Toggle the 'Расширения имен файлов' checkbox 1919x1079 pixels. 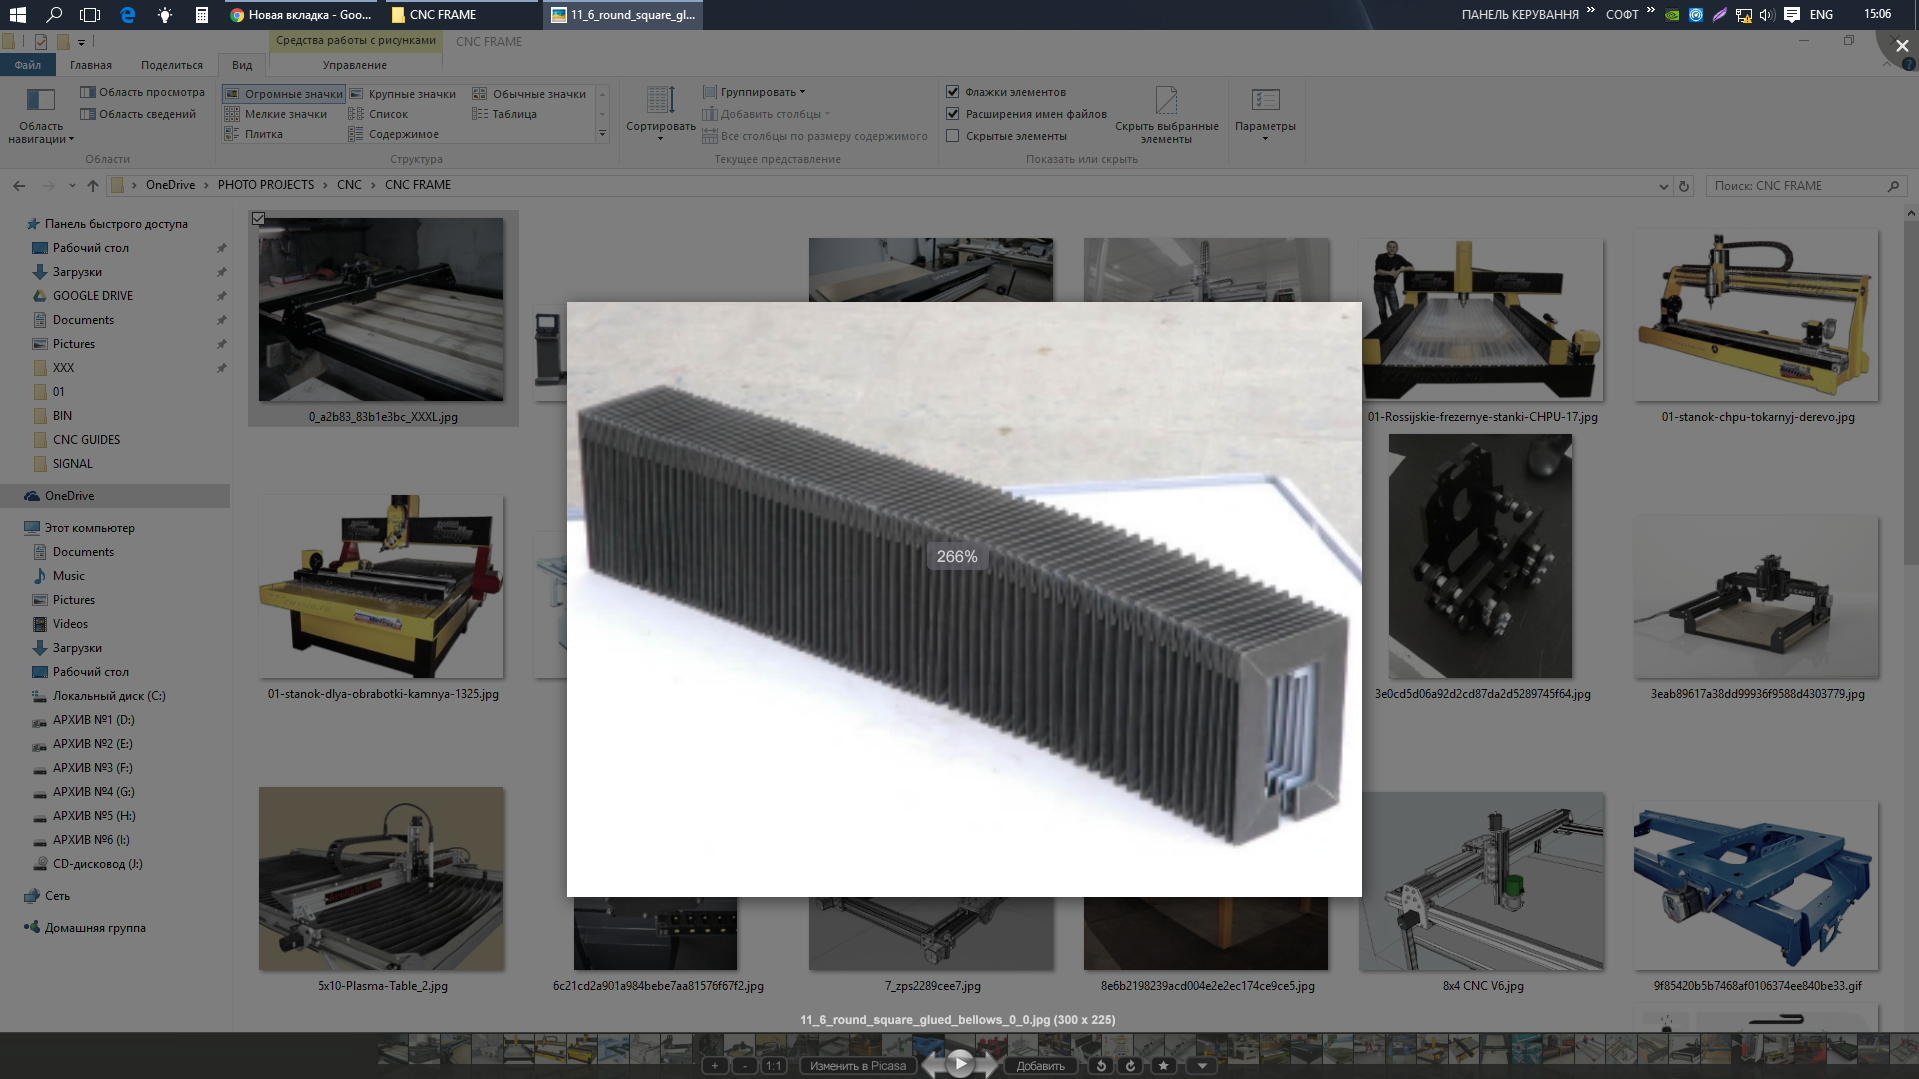pyautogui.click(x=953, y=114)
